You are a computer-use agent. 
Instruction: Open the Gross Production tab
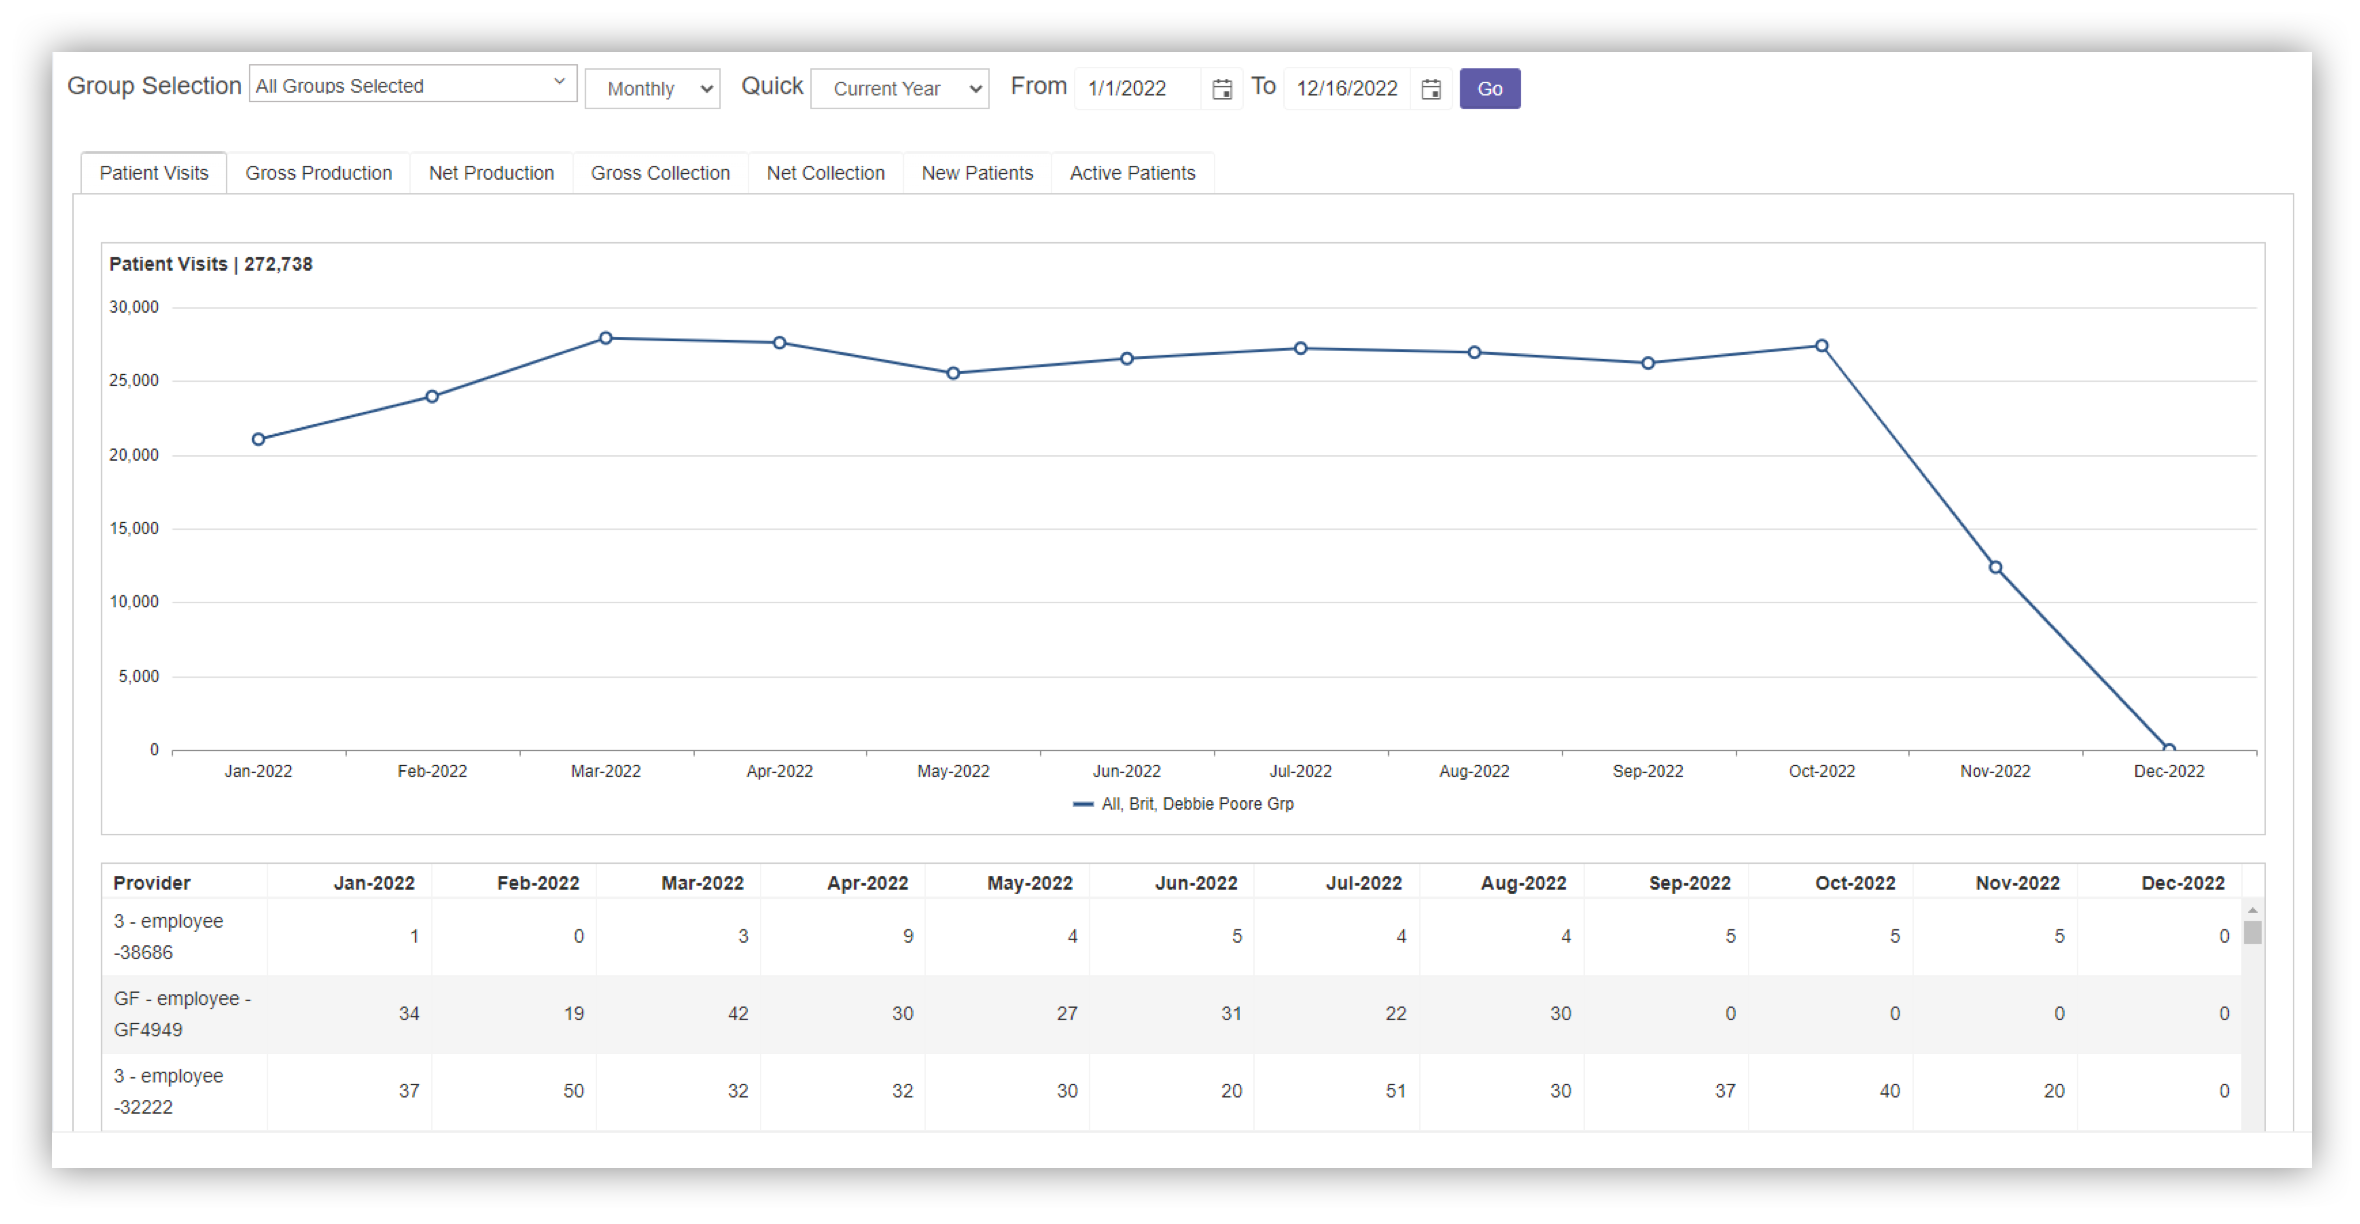[x=319, y=173]
